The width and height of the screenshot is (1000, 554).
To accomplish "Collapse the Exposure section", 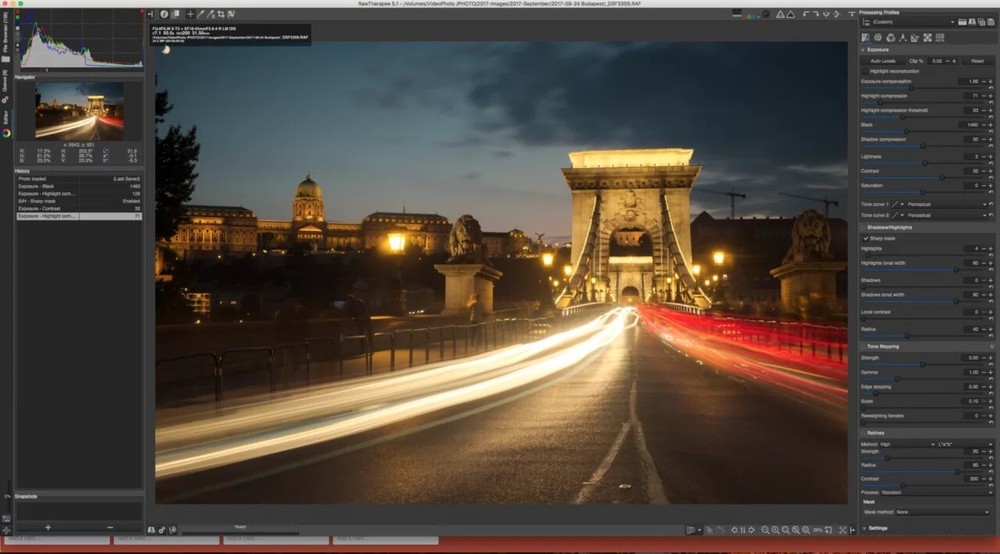I will click(864, 50).
